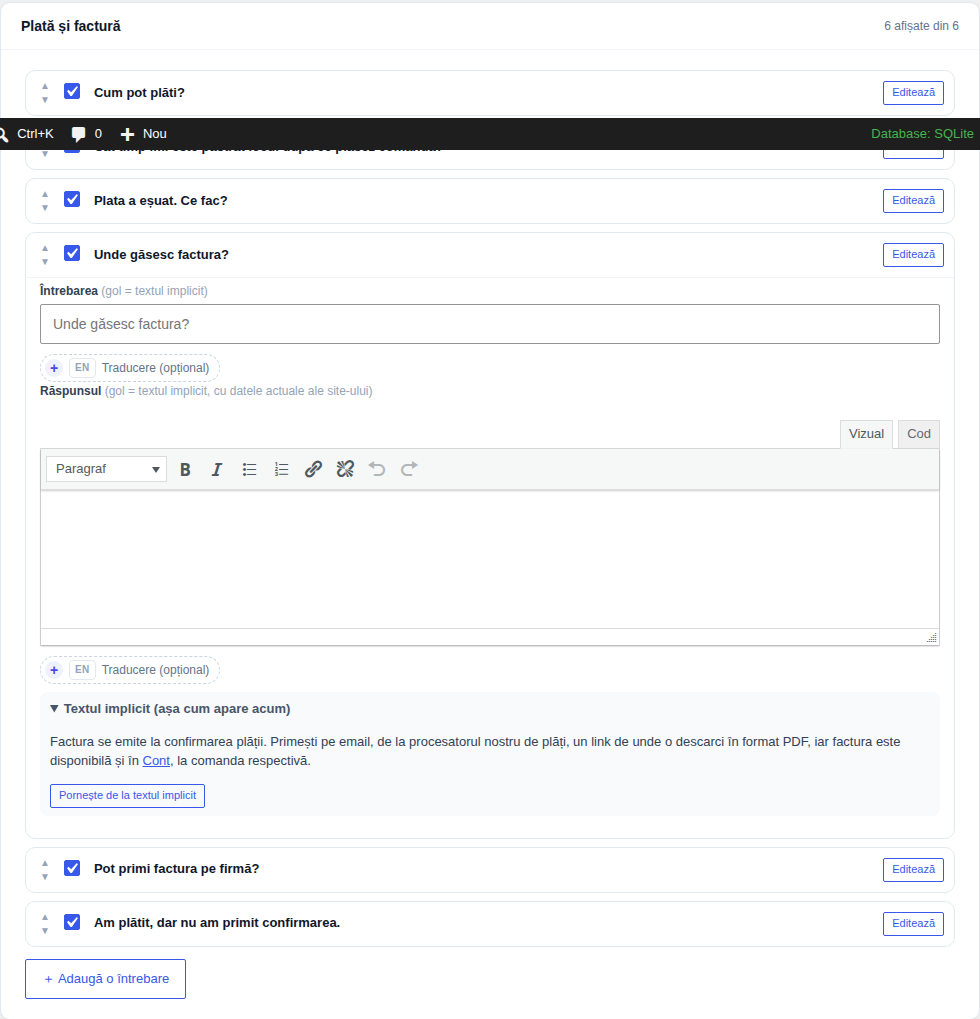Click Editează for 'Am plătit, dar nu am primit confirmarea.'
Image resolution: width=980 pixels, height=1019 pixels.
coord(913,923)
